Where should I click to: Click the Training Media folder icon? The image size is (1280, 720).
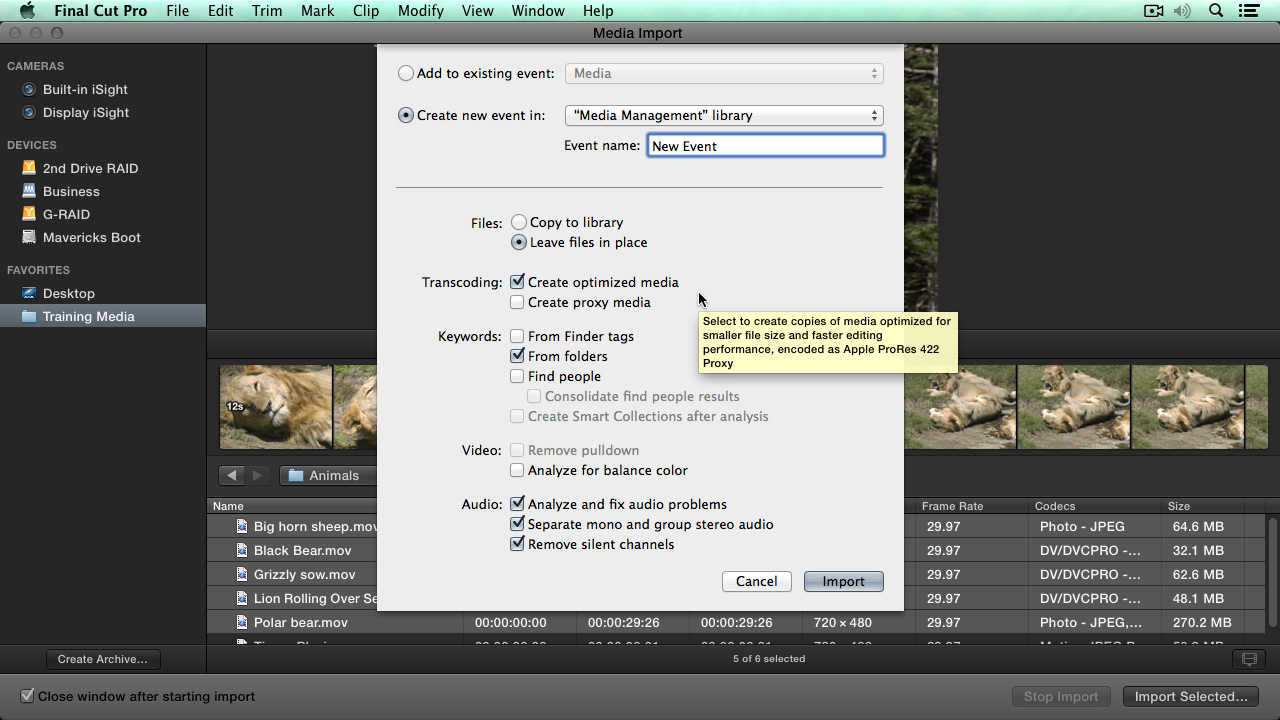coord(29,316)
